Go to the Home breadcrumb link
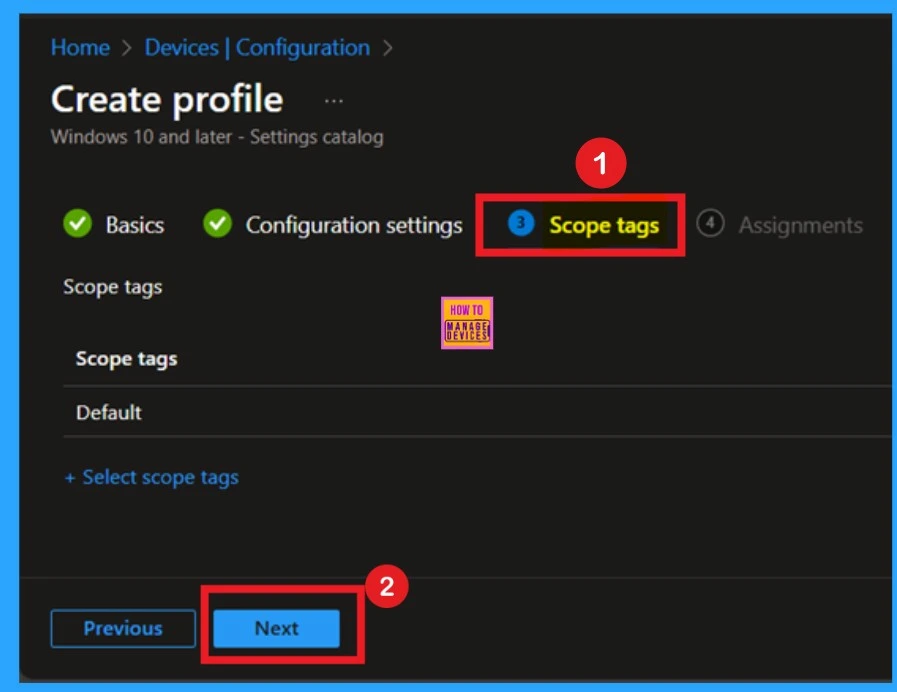This screenshot has height=692, width=897. (80, 47)
